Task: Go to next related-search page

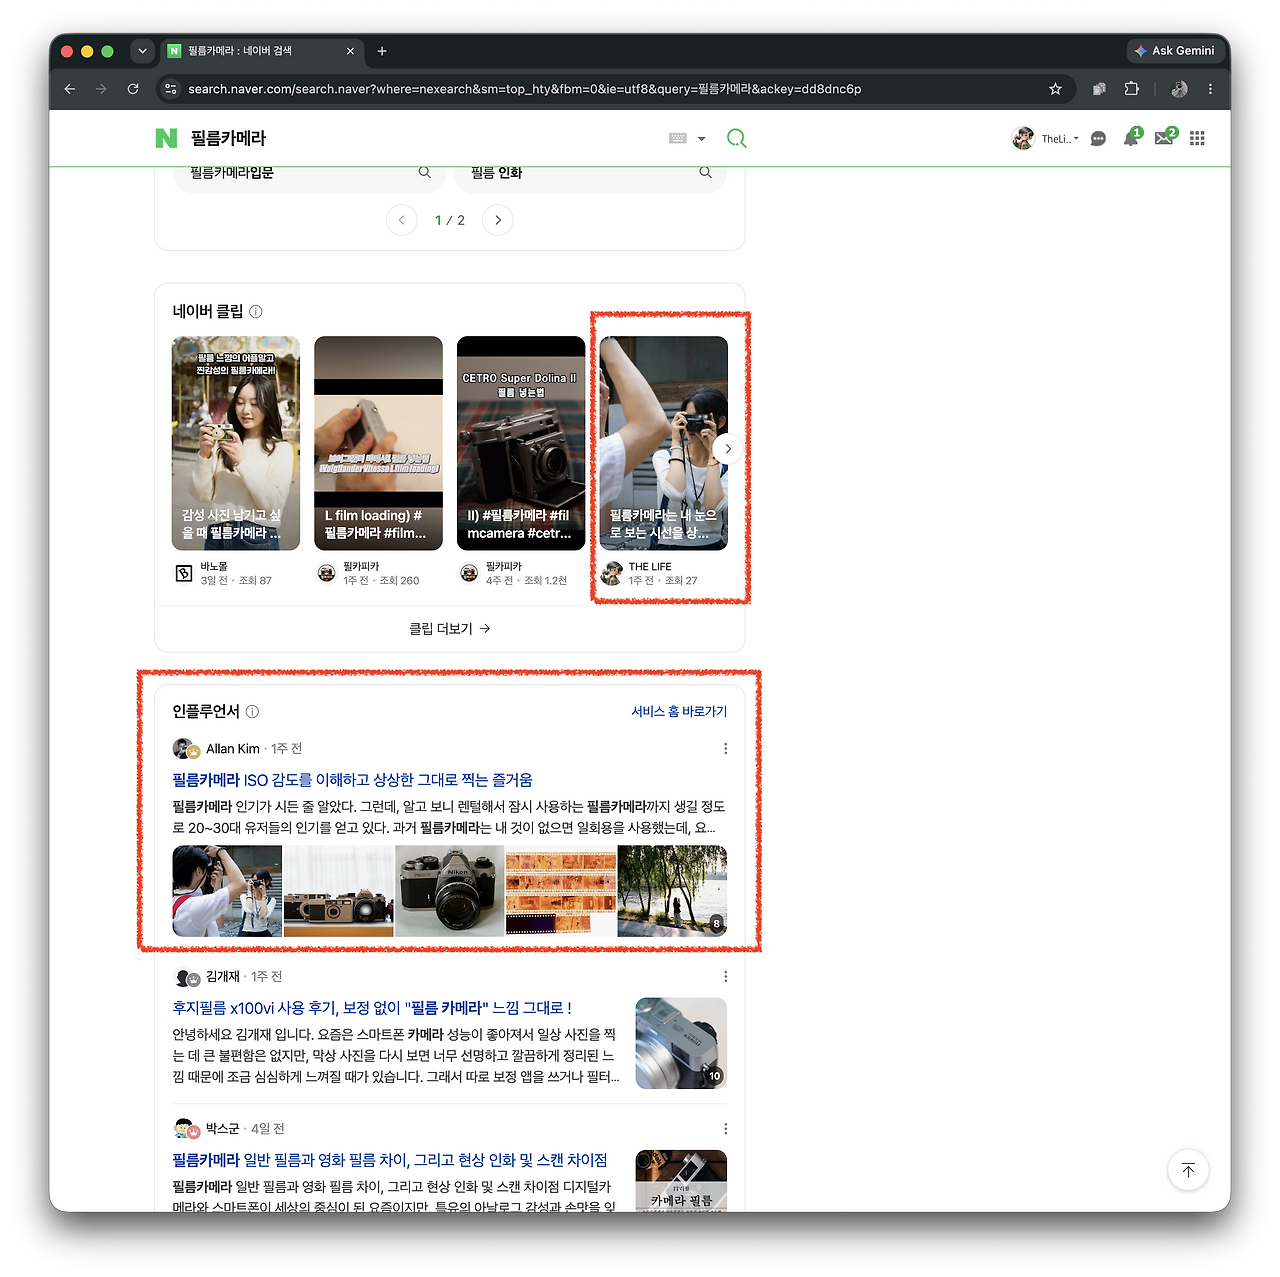Action: click(498, 220)
